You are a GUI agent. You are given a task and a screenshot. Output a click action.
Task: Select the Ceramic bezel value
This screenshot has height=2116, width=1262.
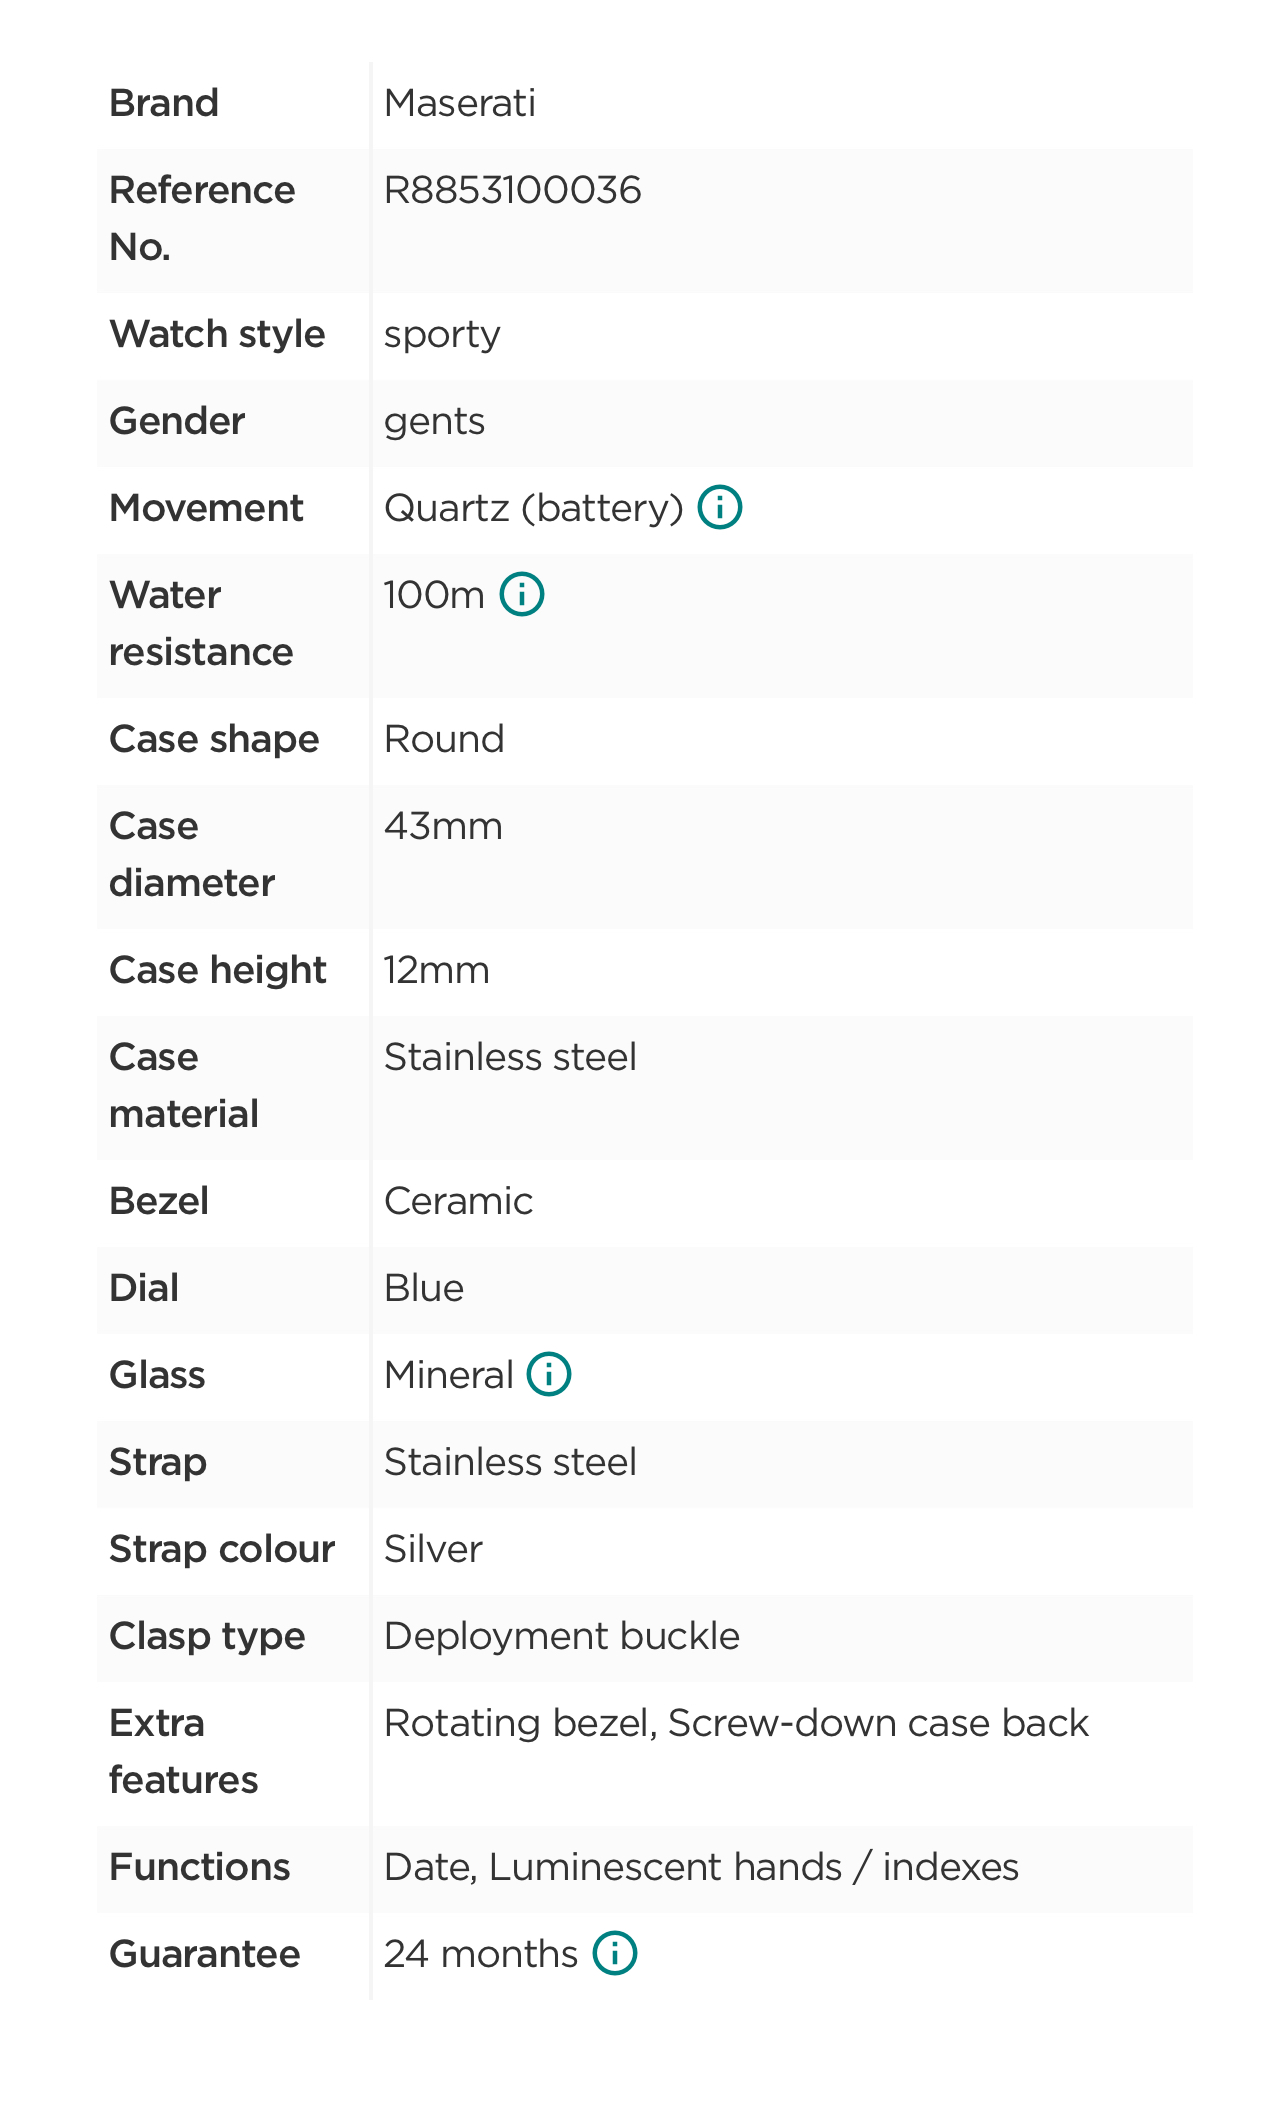[458, 1201]
